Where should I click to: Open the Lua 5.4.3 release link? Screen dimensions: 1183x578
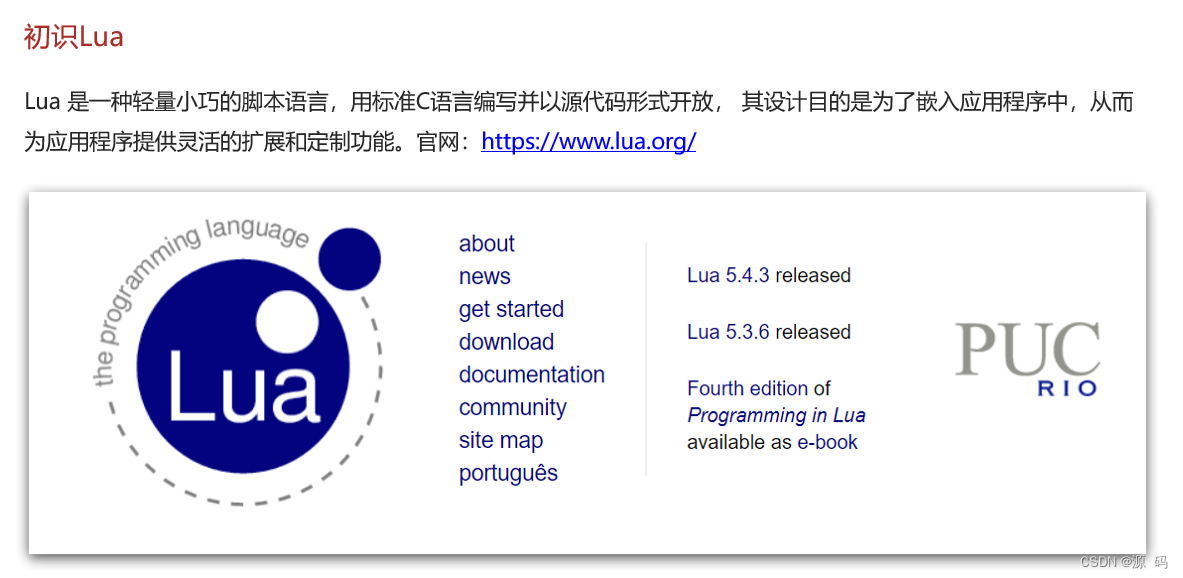point(728,275)
